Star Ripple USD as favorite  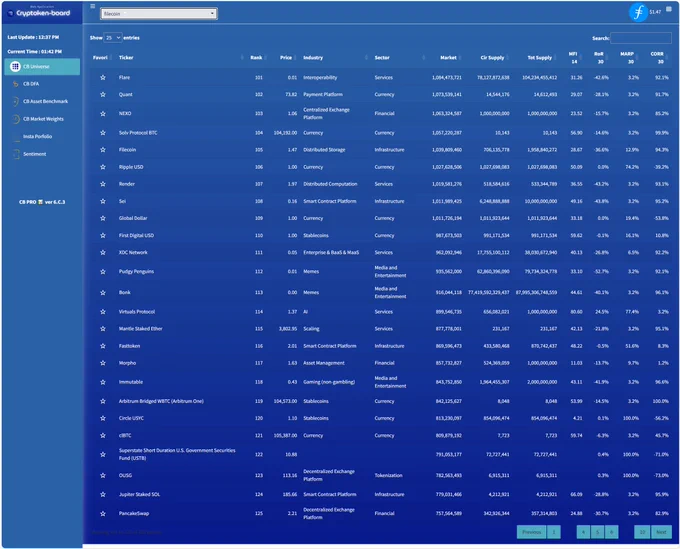103,167
